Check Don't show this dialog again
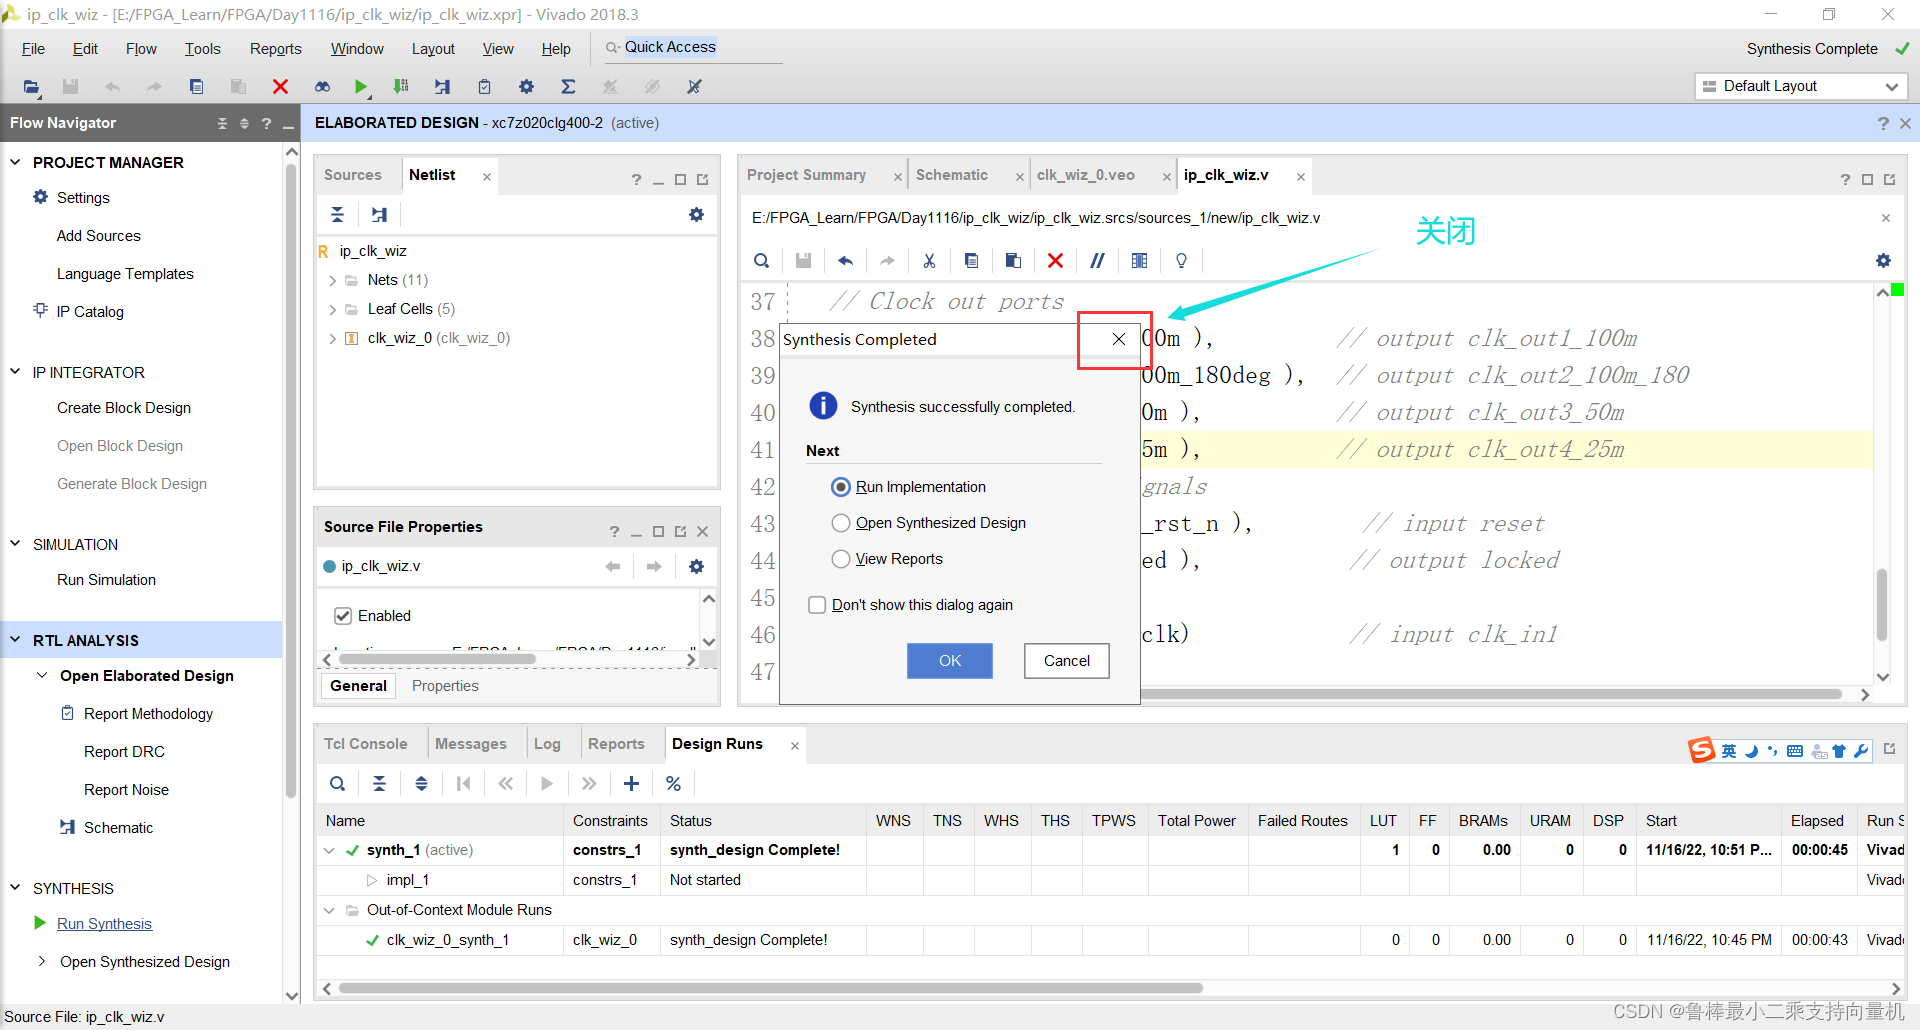Image resolution: width=1920 pixels, height=1030 pixels. click(x=817, y=605)
